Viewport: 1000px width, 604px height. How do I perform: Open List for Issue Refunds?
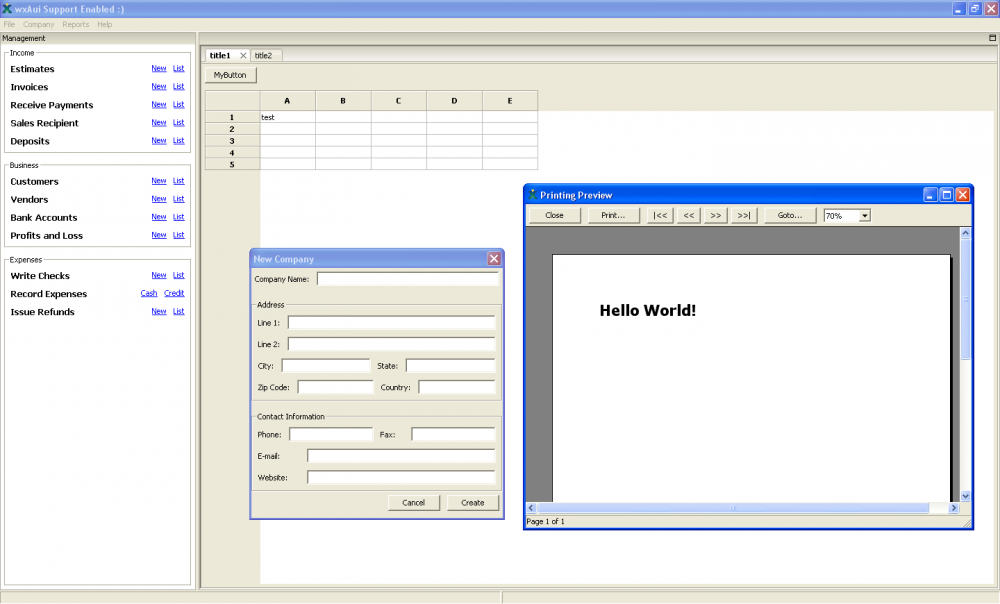click(x=179, y=311)
